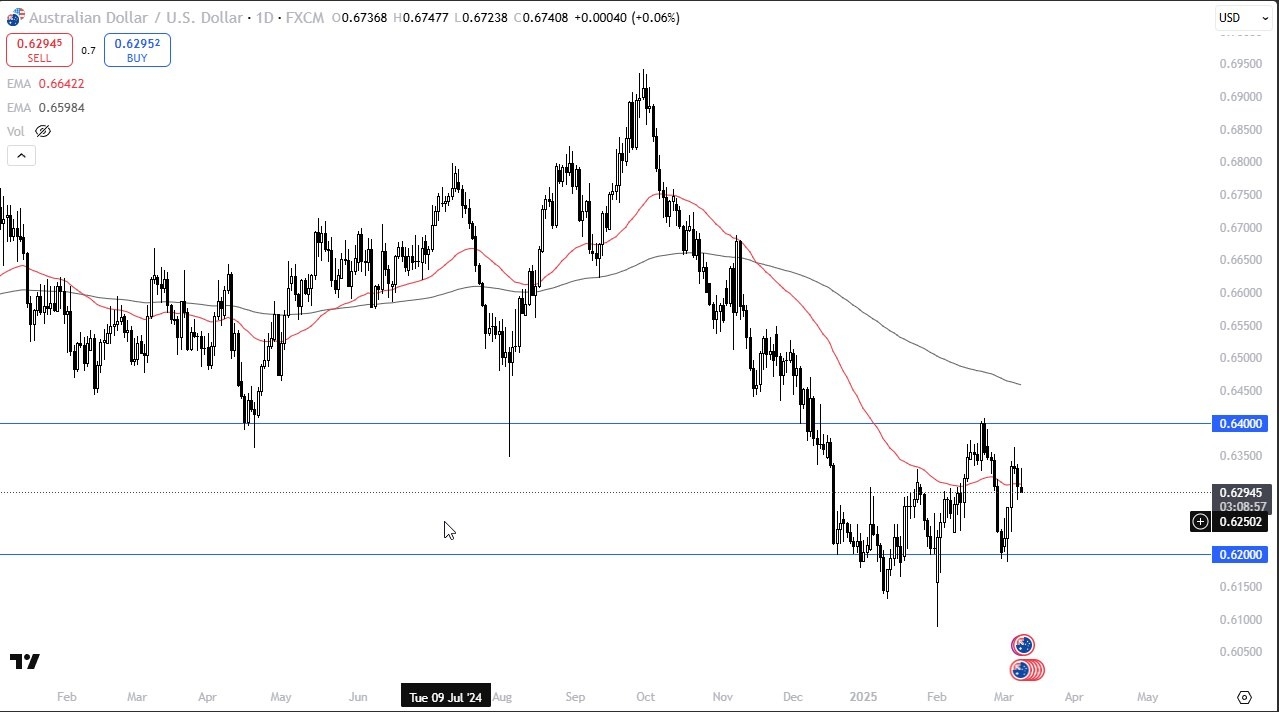Open the single Australian flag event marker
This screenshot has width=1279, height=712.
[1022, 645]
